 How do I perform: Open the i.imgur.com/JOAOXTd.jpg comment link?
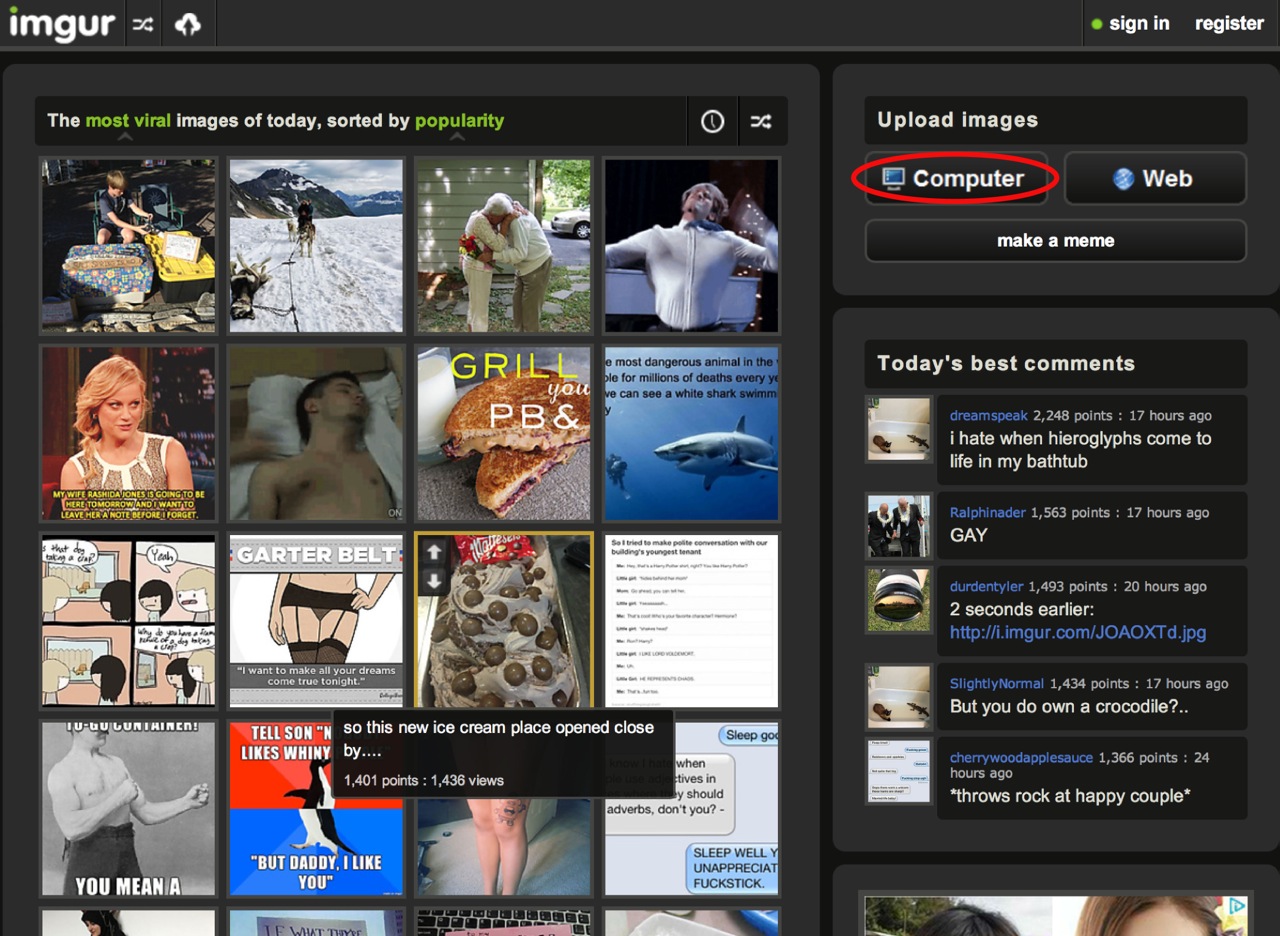click(1078, 632)
